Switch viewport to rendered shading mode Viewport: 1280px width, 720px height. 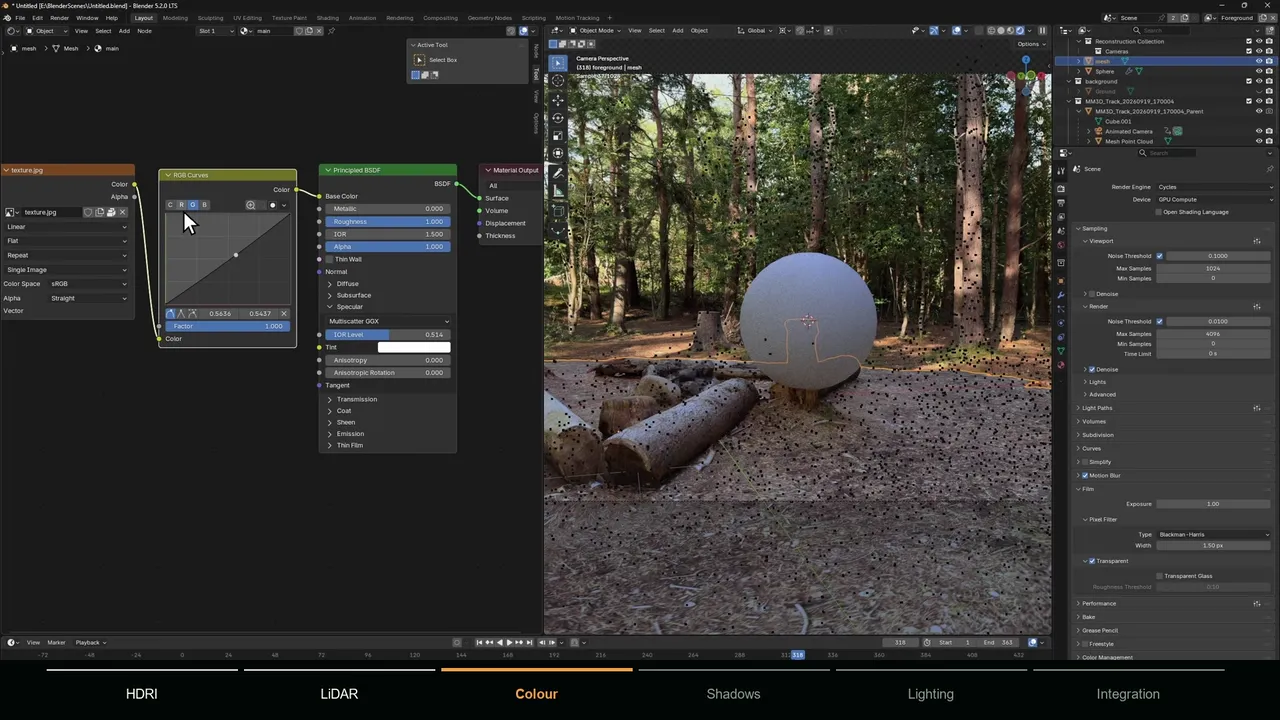click(x=1020, y=31)
